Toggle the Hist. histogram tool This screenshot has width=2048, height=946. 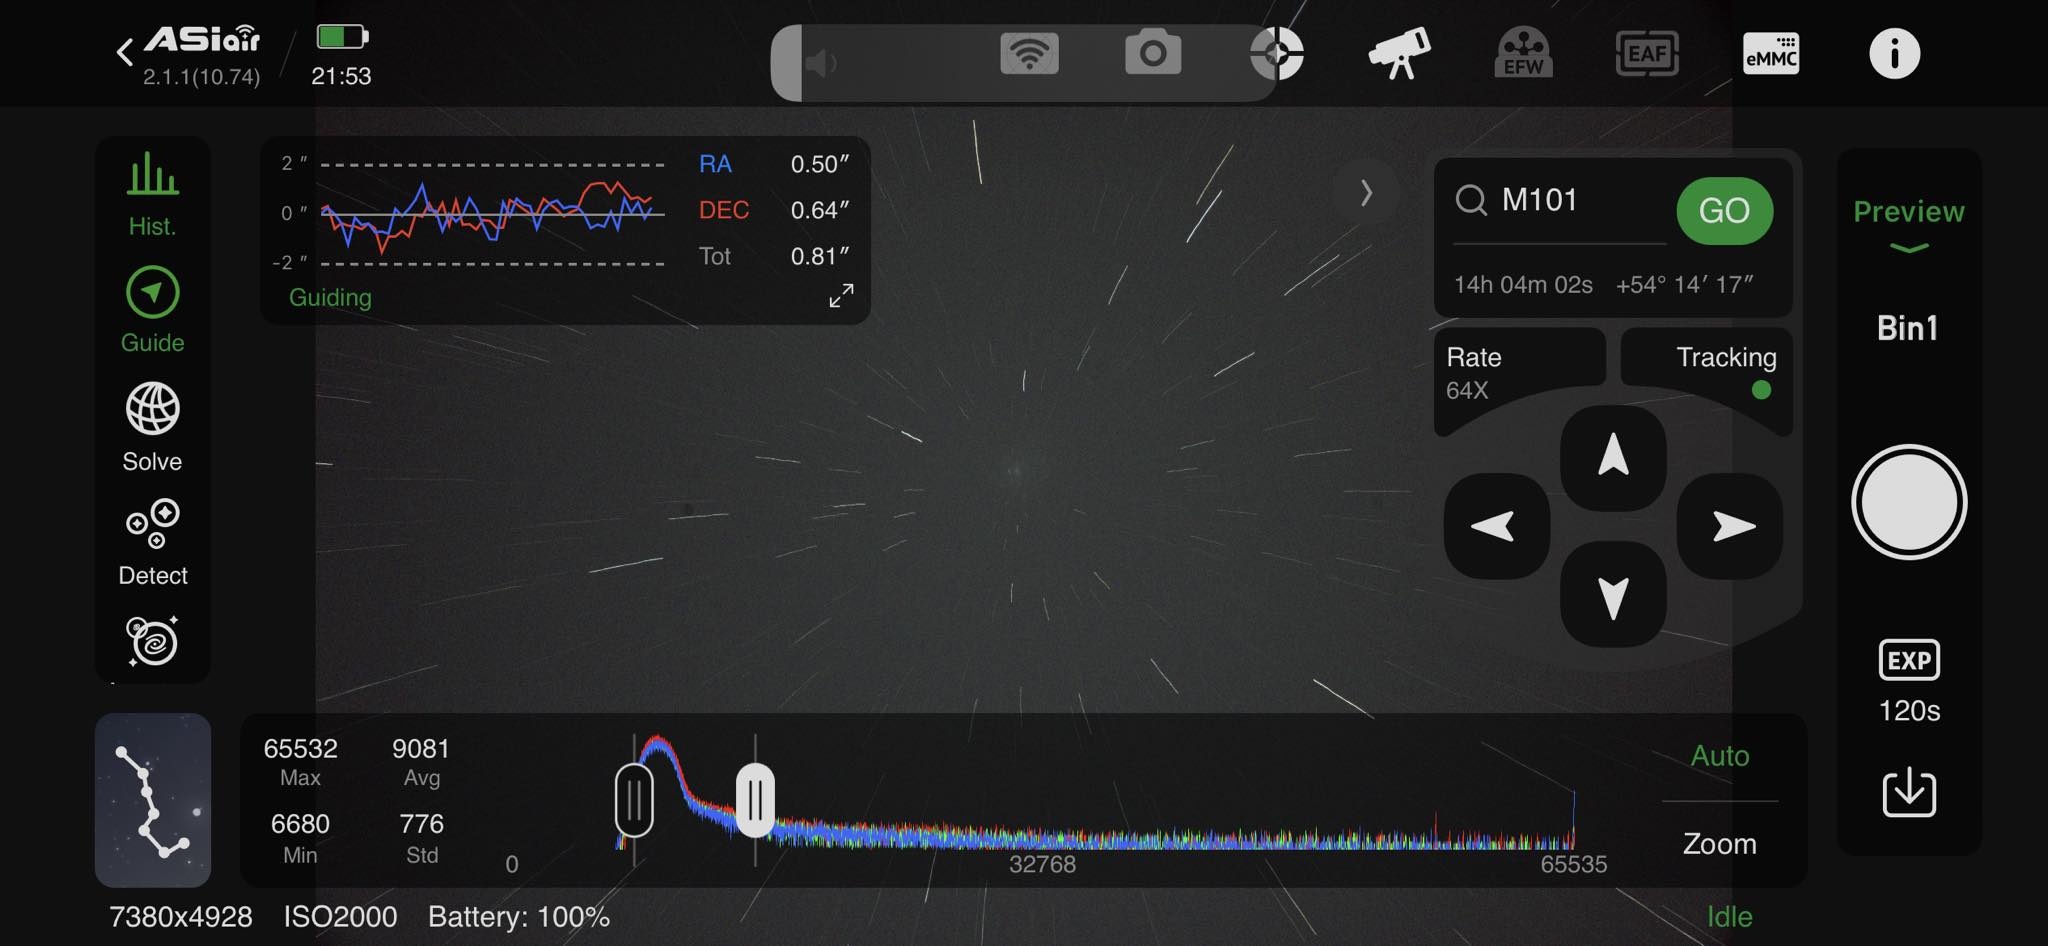(152, 195)
